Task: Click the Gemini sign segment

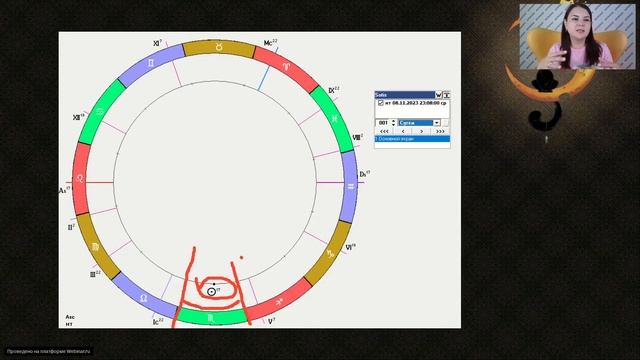Action: (x=151, y=63)
